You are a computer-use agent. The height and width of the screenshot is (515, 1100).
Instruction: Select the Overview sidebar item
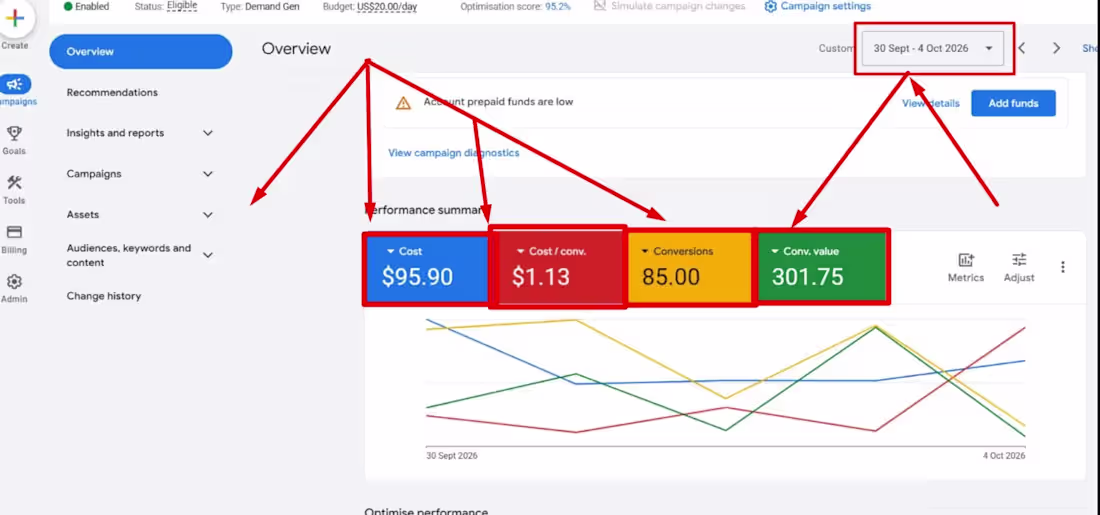140,51
